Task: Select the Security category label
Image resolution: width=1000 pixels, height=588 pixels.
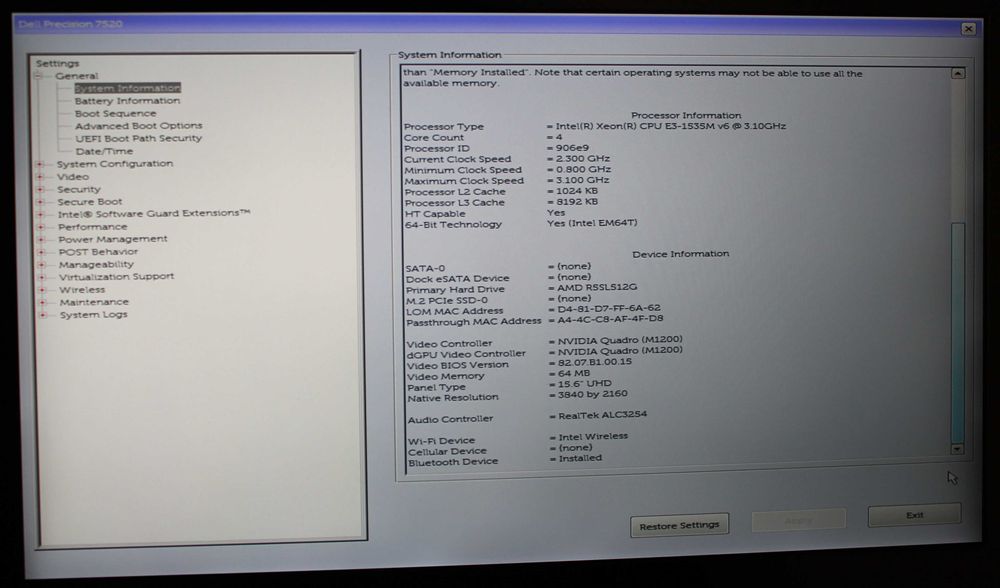Action: coord(78,189)
